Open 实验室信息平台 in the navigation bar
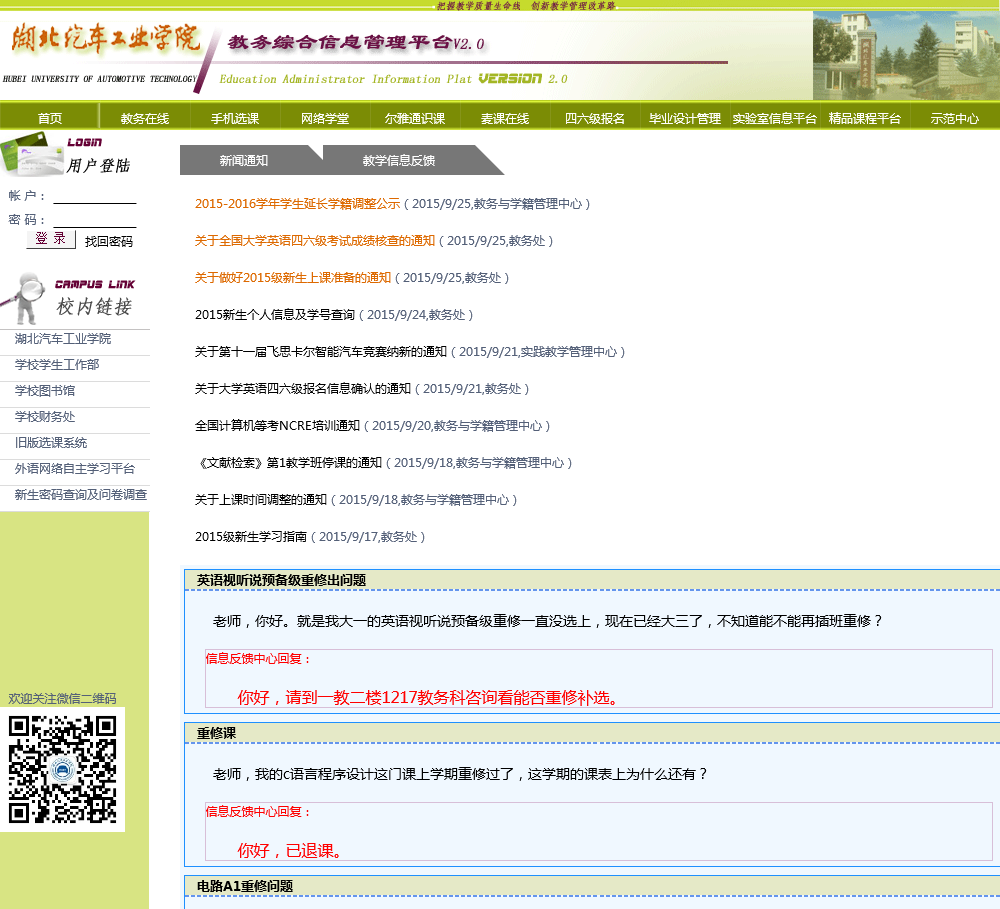The image size is (1000, 909). click(x=774, y=119)
